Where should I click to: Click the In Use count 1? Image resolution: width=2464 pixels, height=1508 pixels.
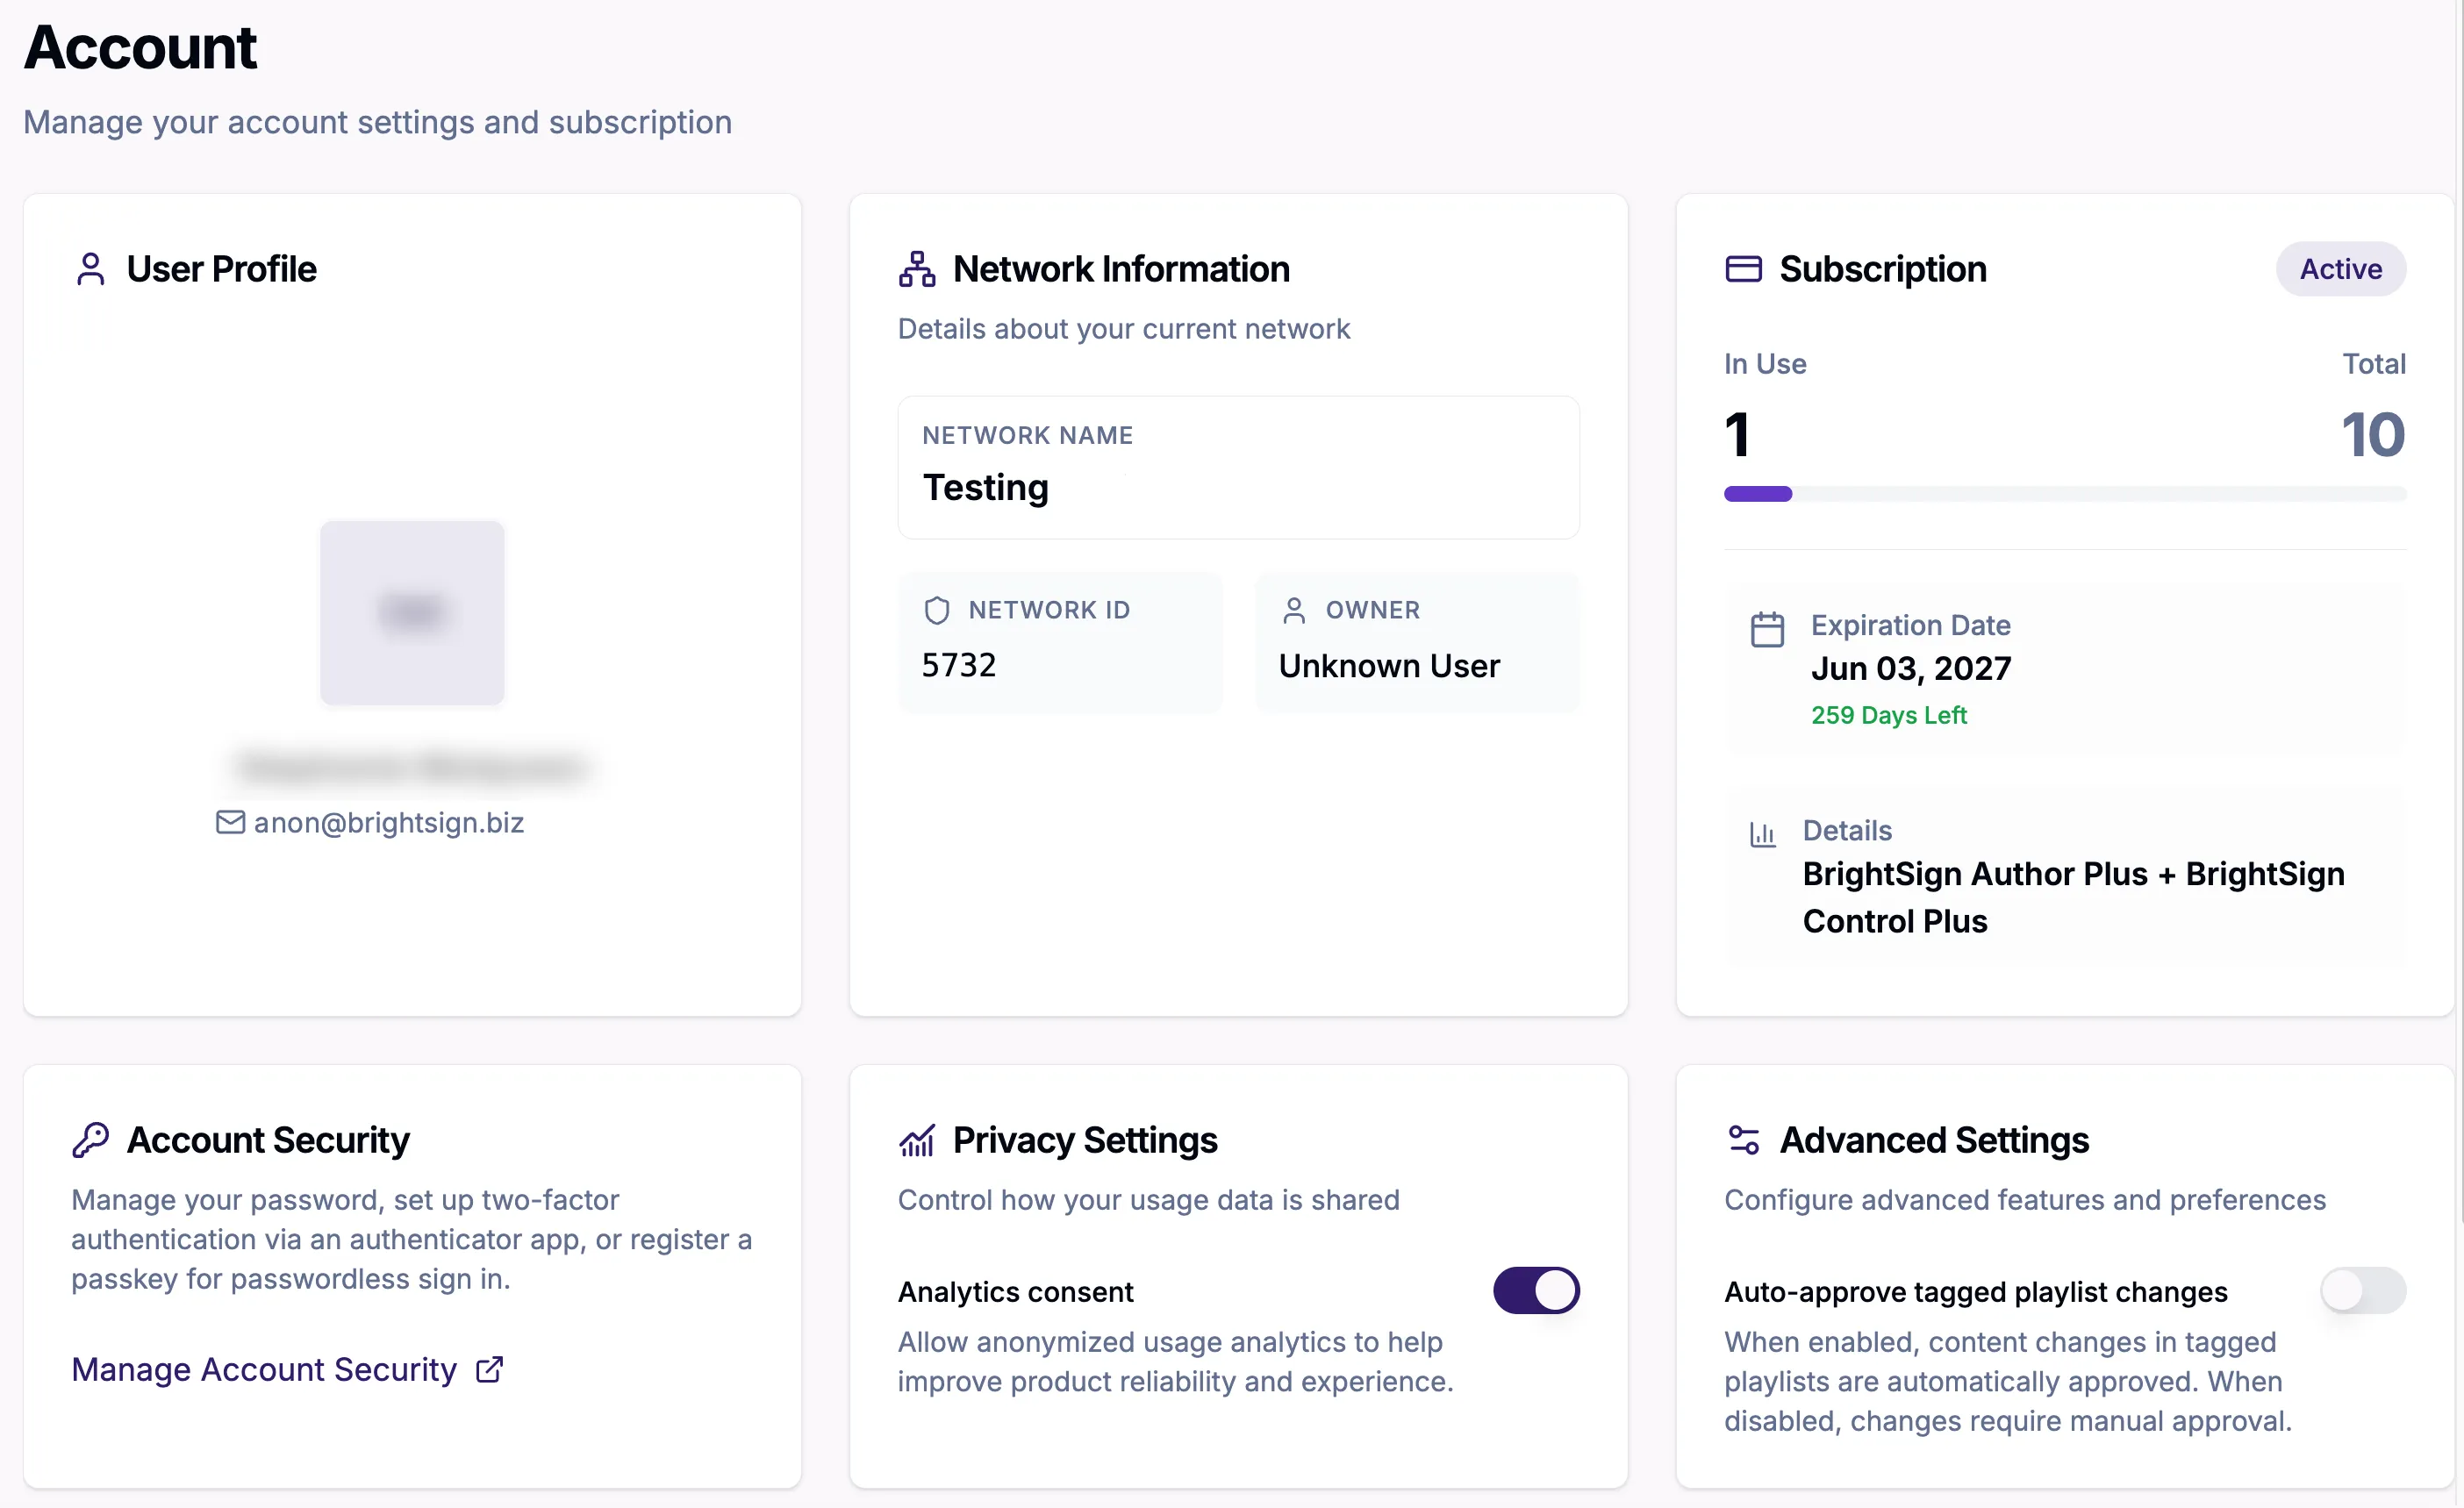(x=1737, y=435)
